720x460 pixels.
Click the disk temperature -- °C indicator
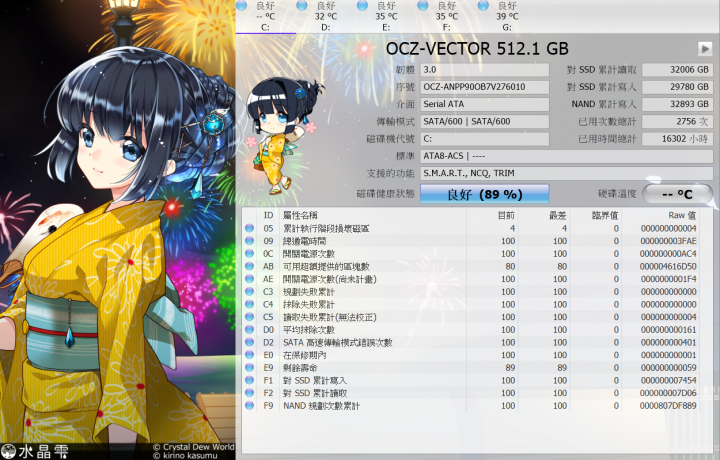[677, 194]
